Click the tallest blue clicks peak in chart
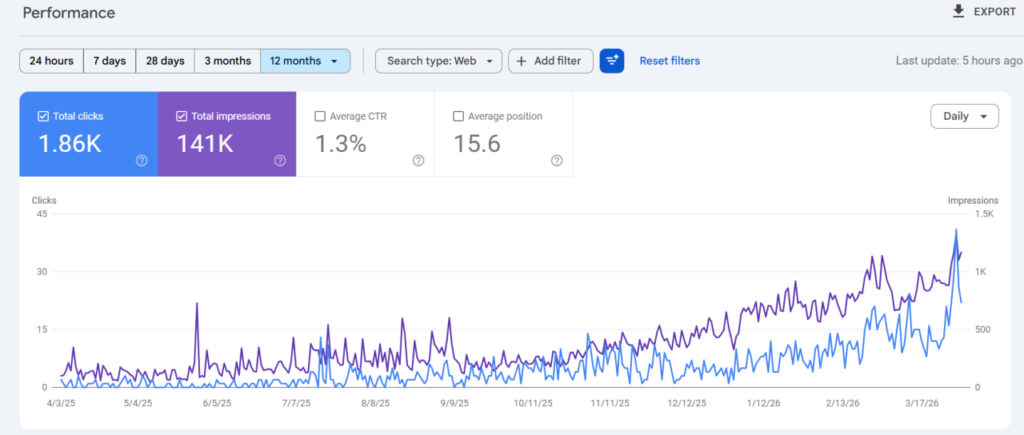The height and width of the screenshot is (435, 1024). point(956,230)
